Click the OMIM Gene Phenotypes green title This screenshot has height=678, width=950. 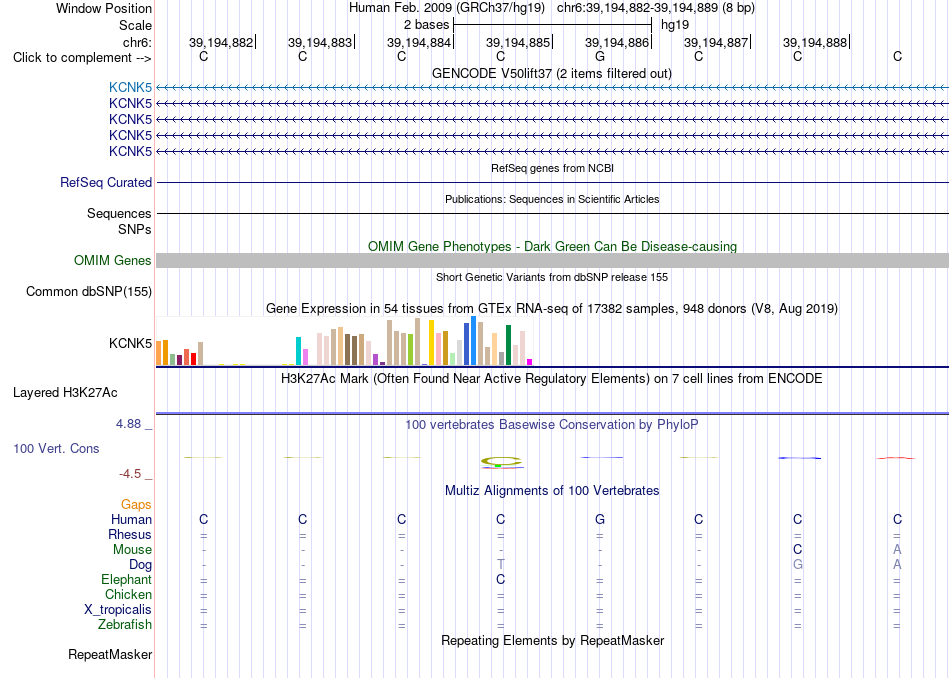pyautogui.click(x=553, y=247)
